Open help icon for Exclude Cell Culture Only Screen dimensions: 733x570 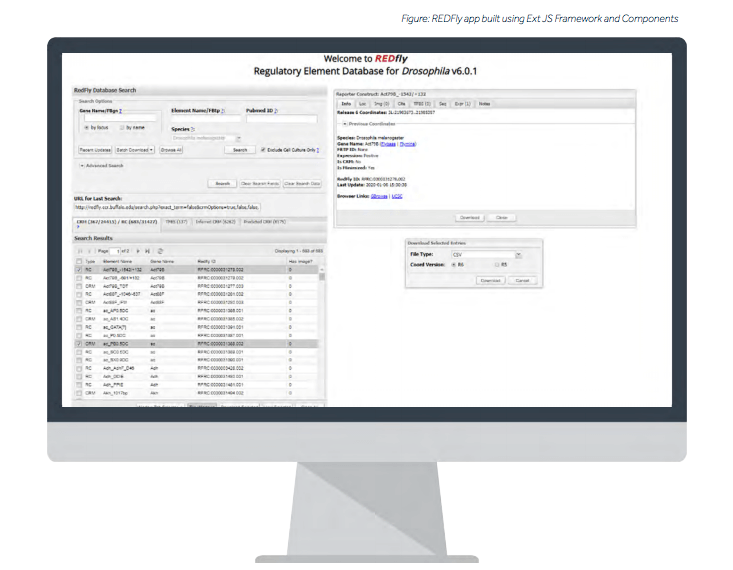[x=318, y=150]
